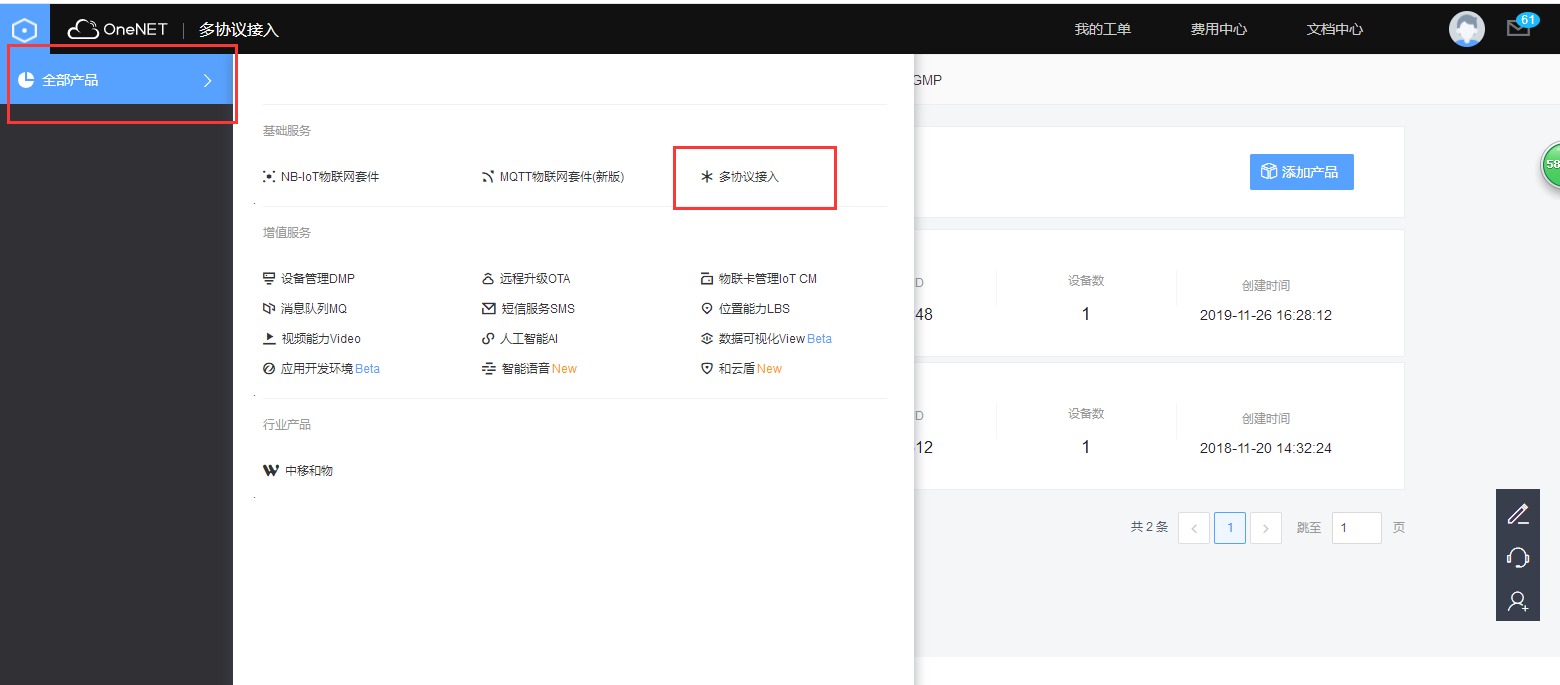The height and width of the screenshot is (685, 1560).
Task: Click the 行业产品 section heading
Action: tap(287, 425)
